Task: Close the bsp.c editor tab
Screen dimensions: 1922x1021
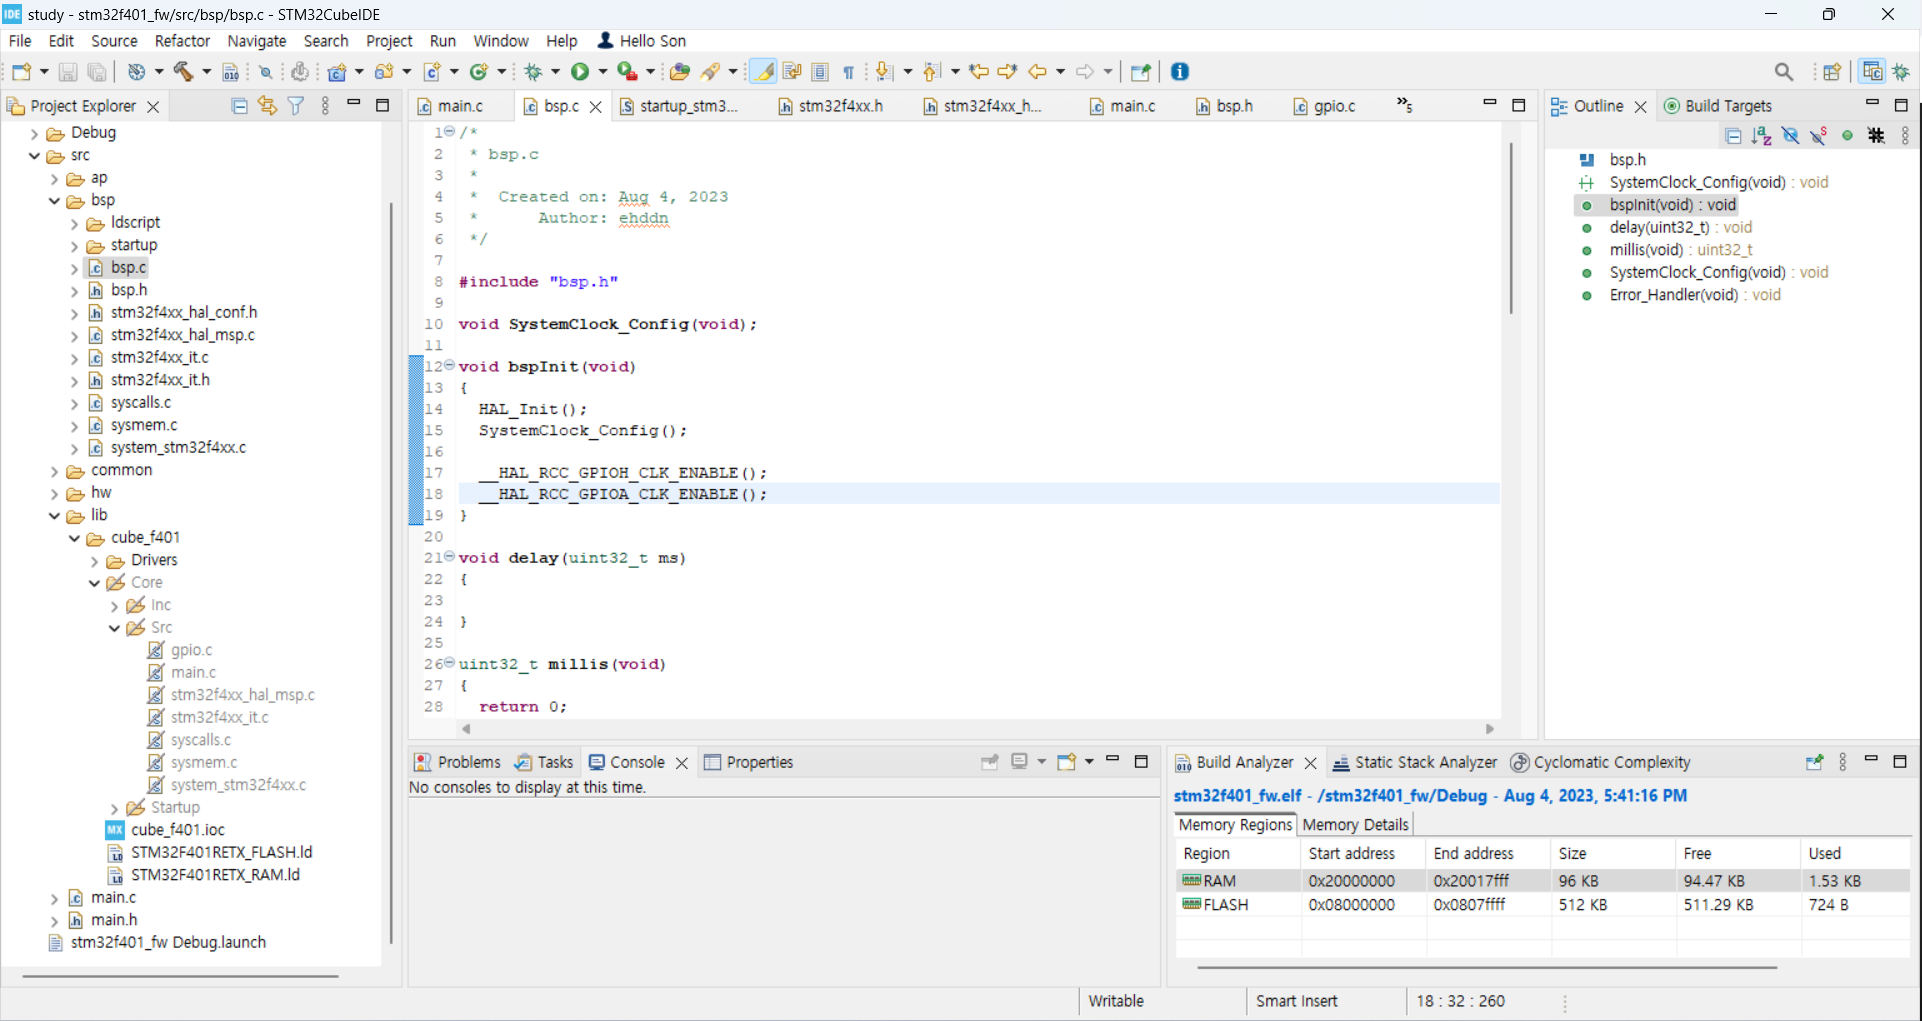Action: point(595,107)
